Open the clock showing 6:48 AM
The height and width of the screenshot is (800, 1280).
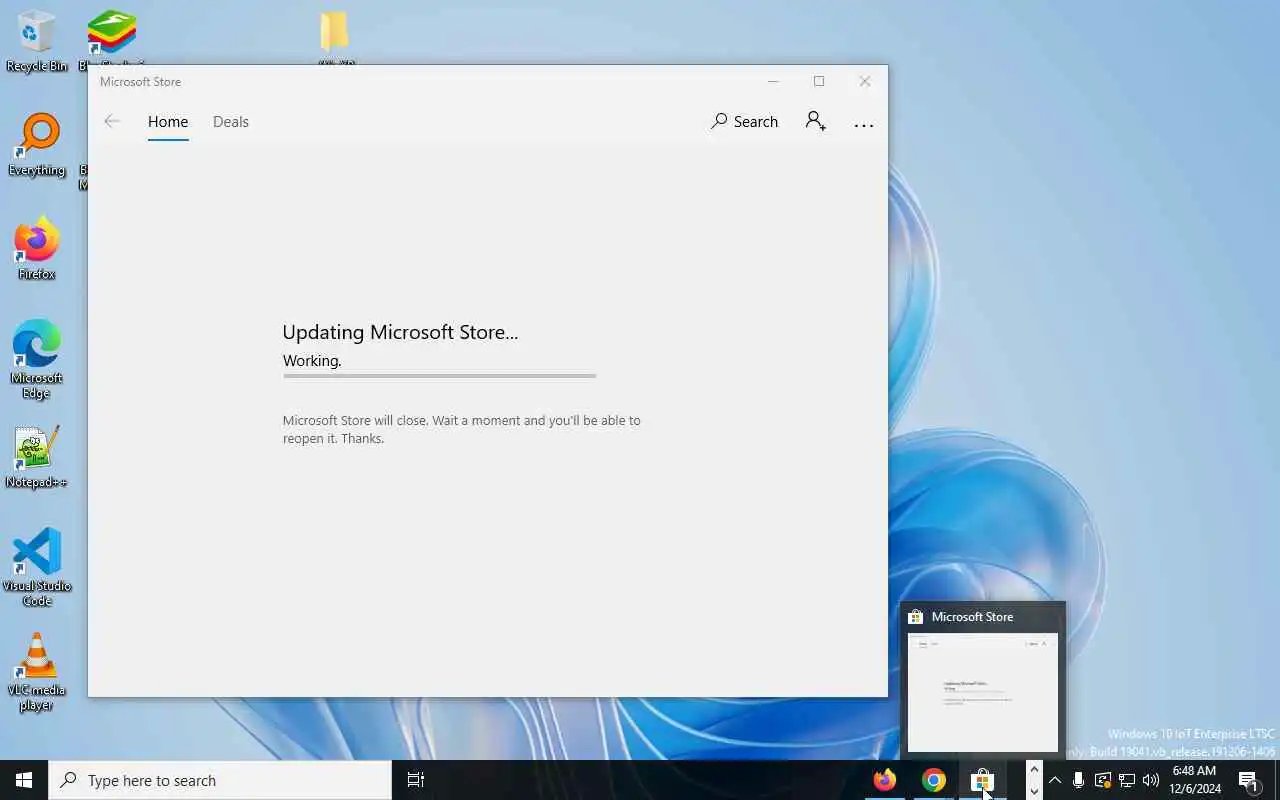[1194, 780]
